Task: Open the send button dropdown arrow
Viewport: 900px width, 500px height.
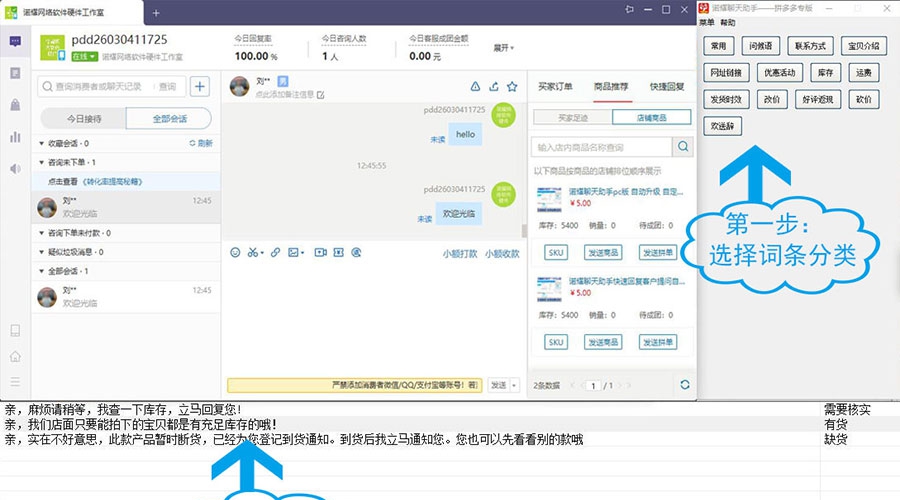Action: (x=514, y=385)
